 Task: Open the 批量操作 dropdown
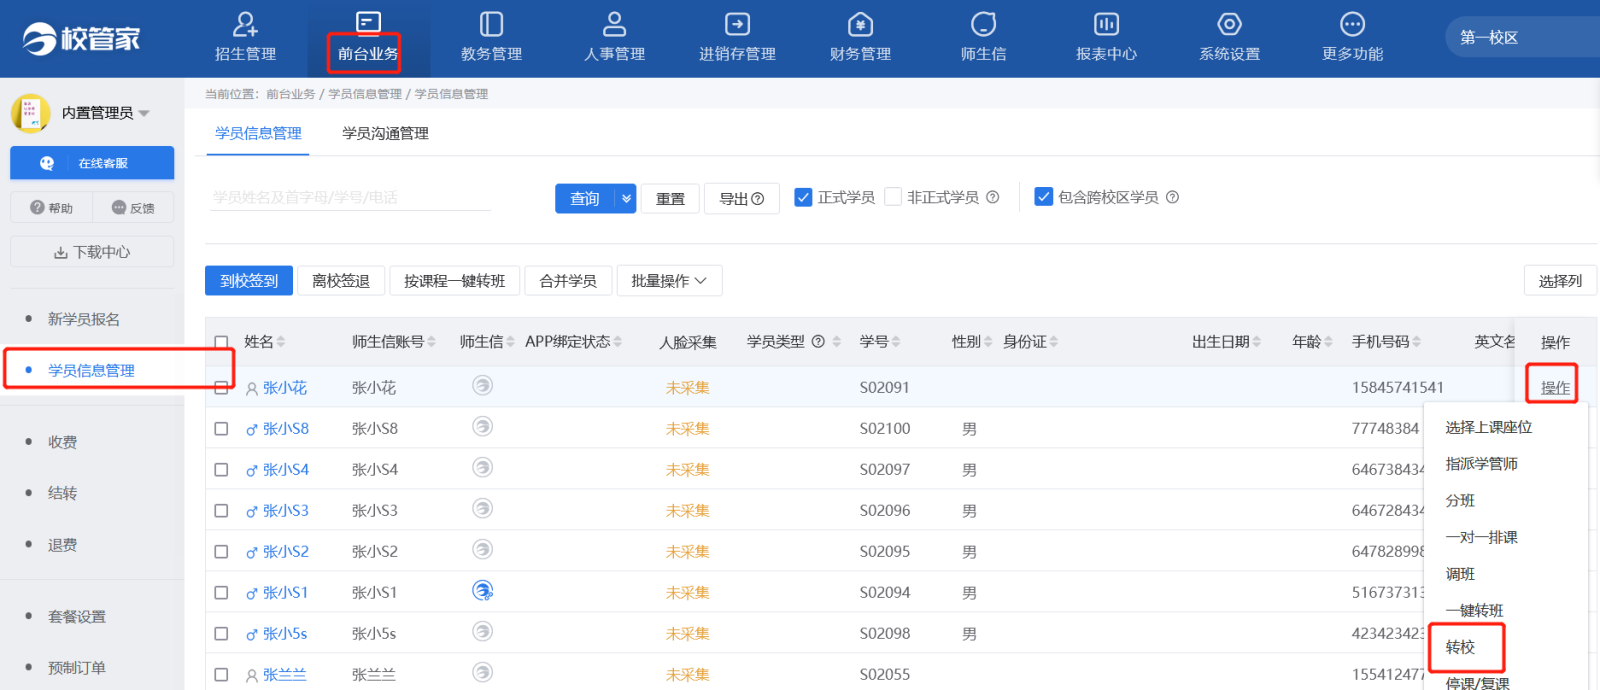pos(669,281)
